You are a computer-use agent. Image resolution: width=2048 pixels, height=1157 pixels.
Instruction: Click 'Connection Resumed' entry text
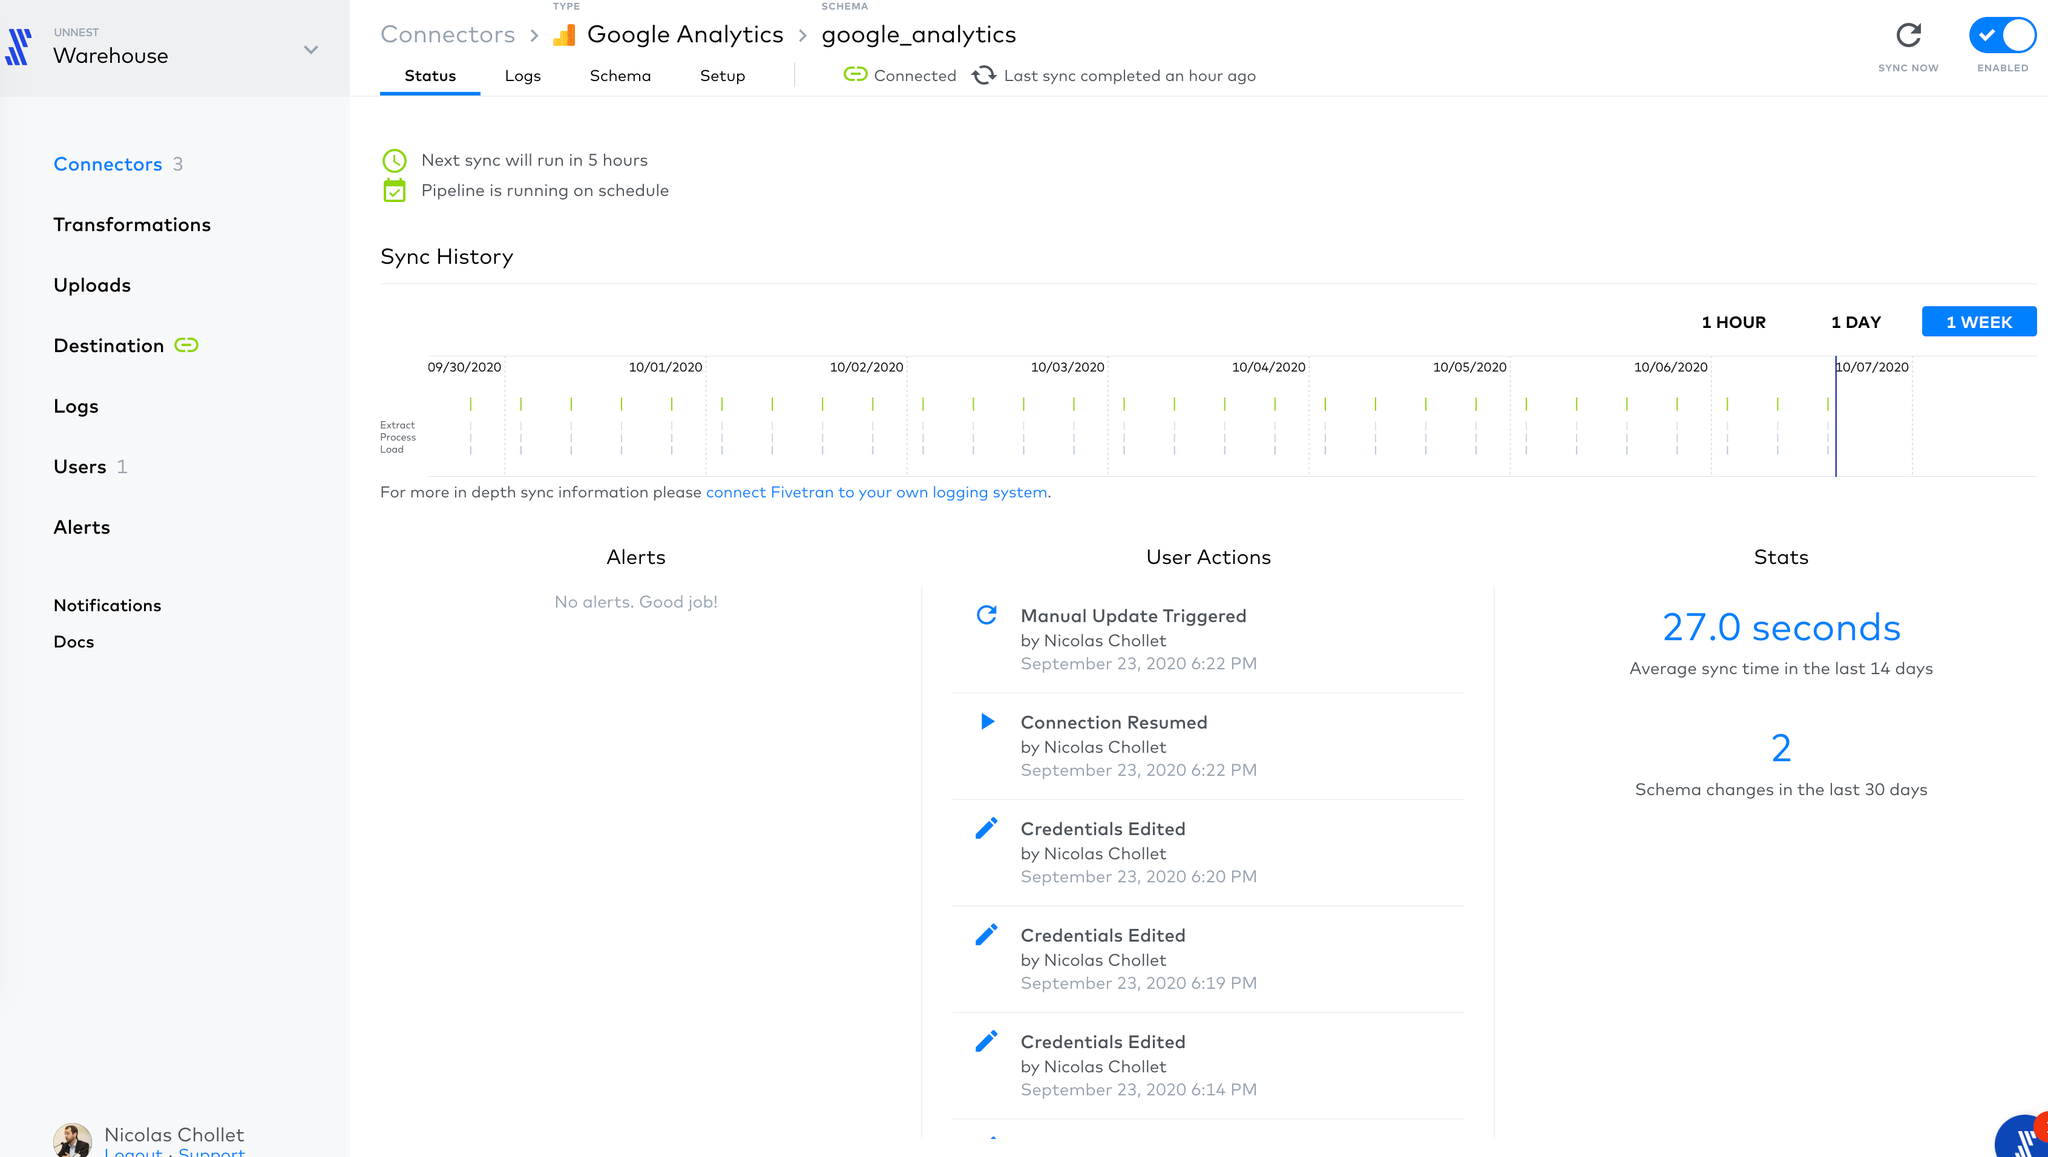point(1114,722)
